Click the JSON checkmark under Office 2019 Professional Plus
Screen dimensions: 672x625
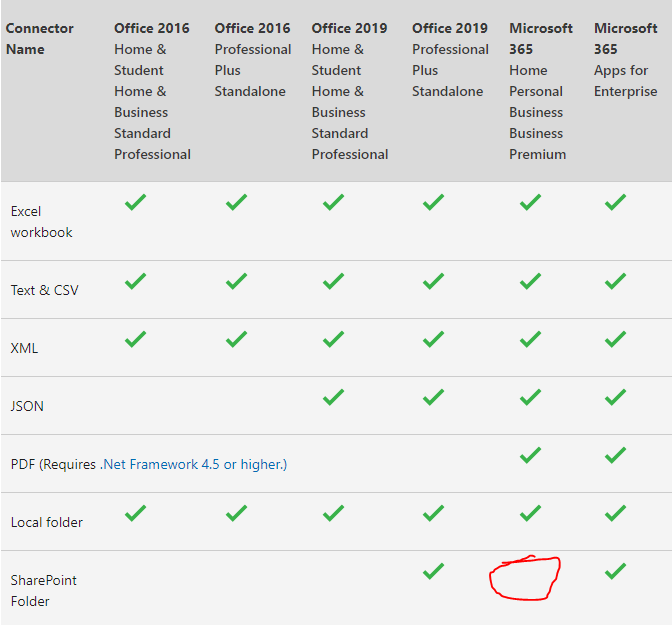coord(433,397)
